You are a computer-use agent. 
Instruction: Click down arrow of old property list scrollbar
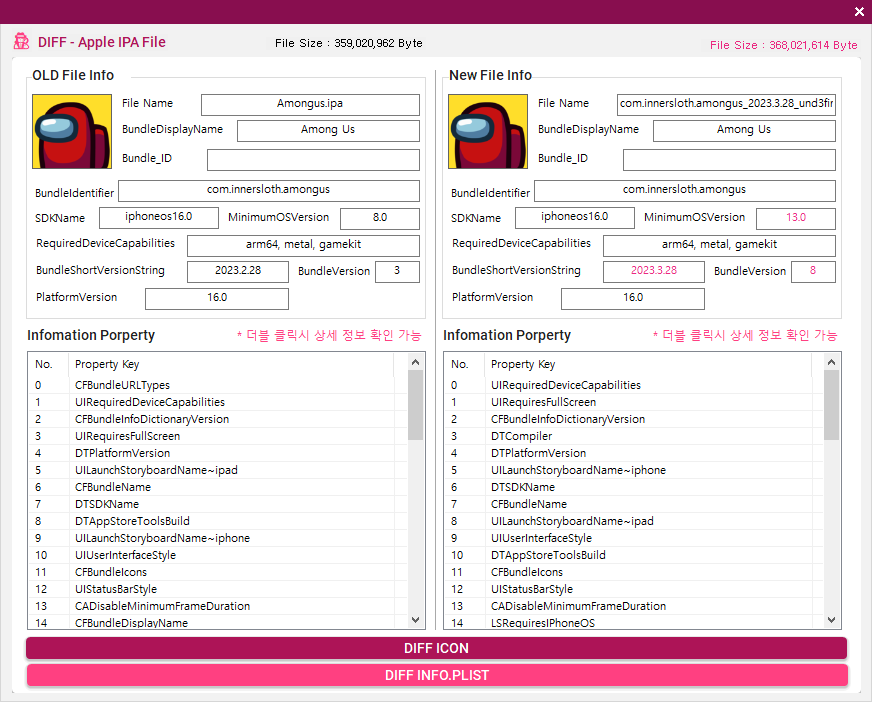pyautogui.click(x=415, y=620)
